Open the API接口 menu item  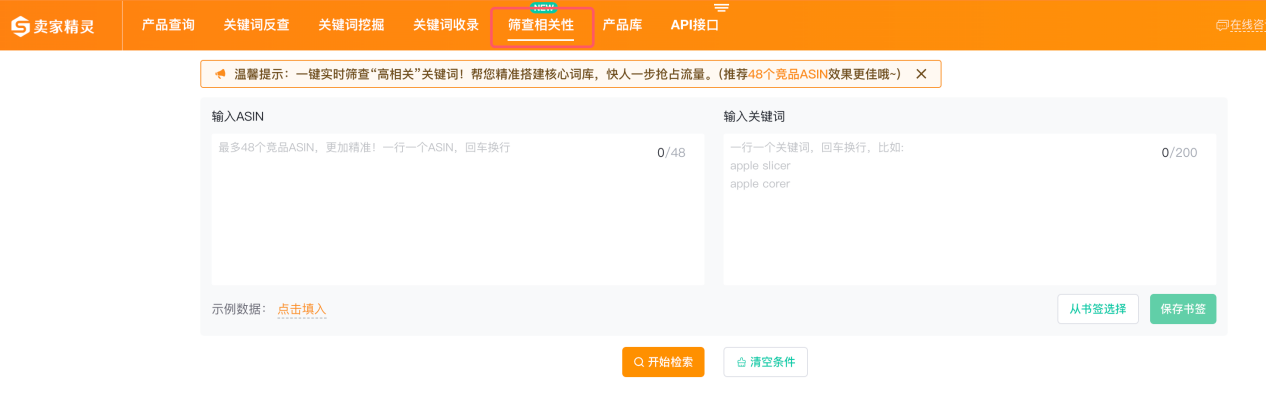coord(694,25)
